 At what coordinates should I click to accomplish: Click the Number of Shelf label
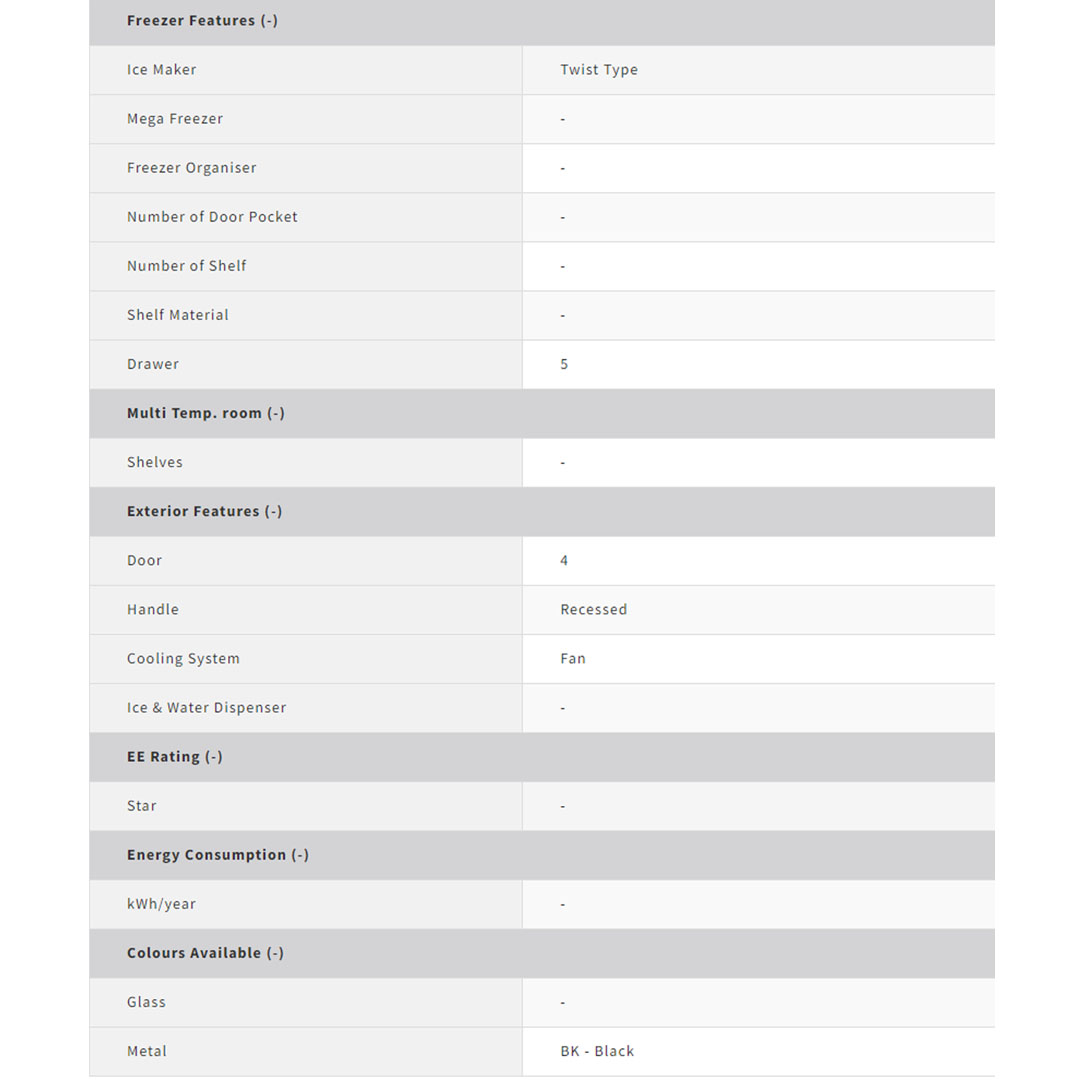click(x=187, y=266)
